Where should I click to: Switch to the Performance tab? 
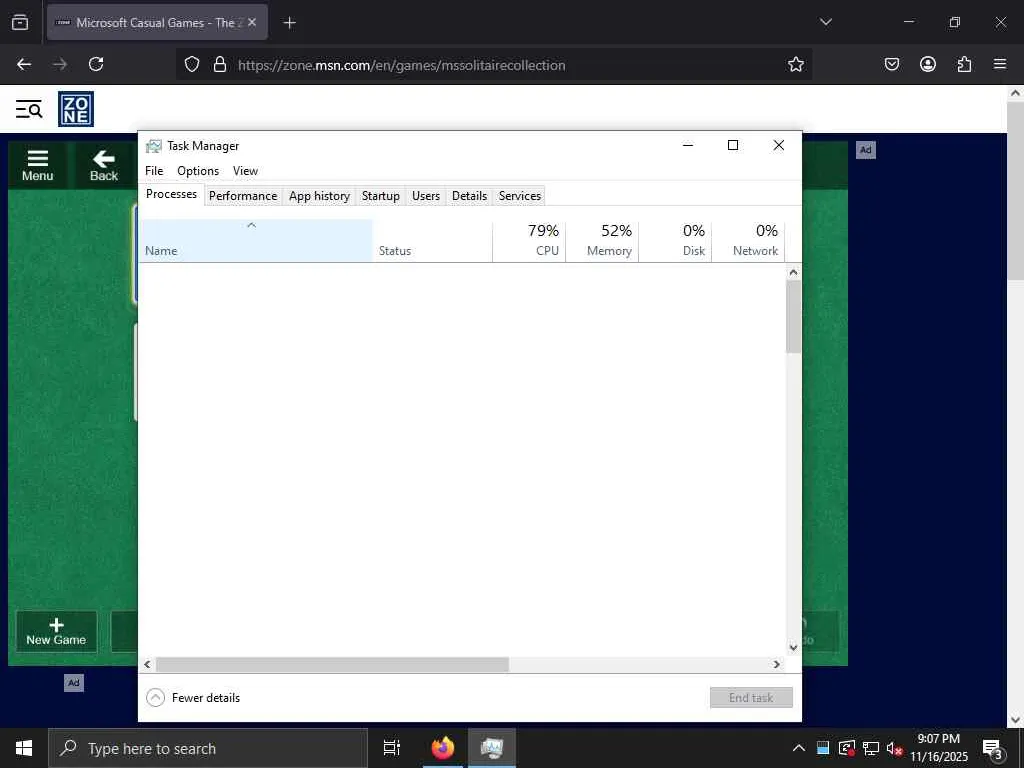(243, 196)
